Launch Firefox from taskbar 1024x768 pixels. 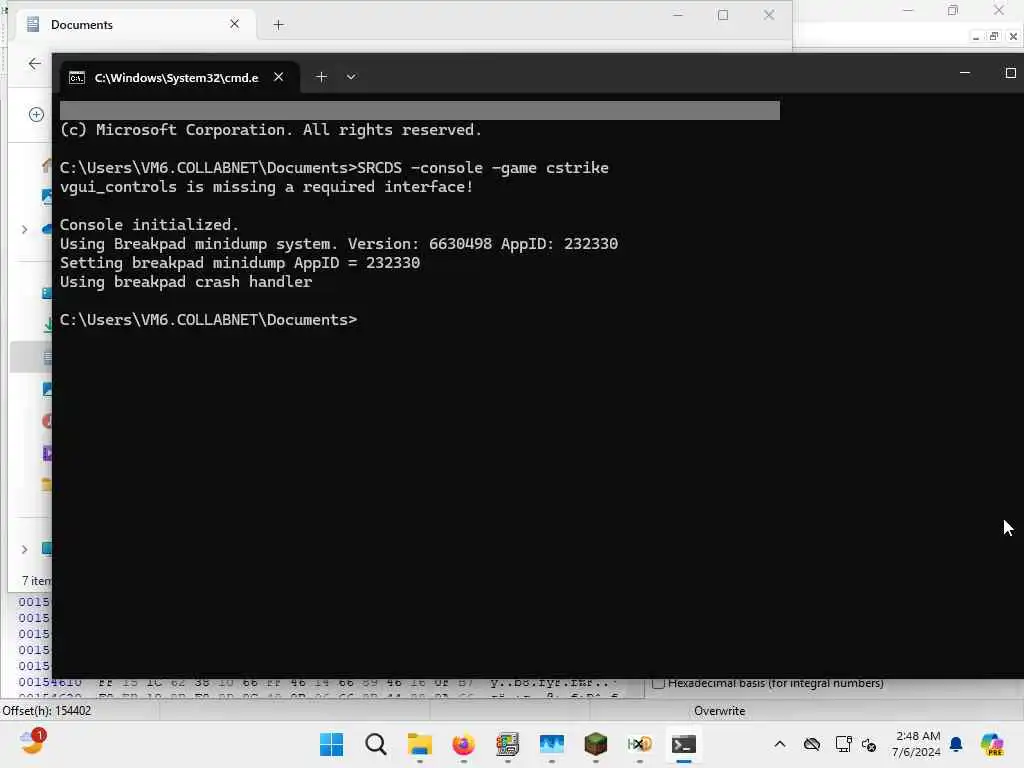tap(464, 744)
